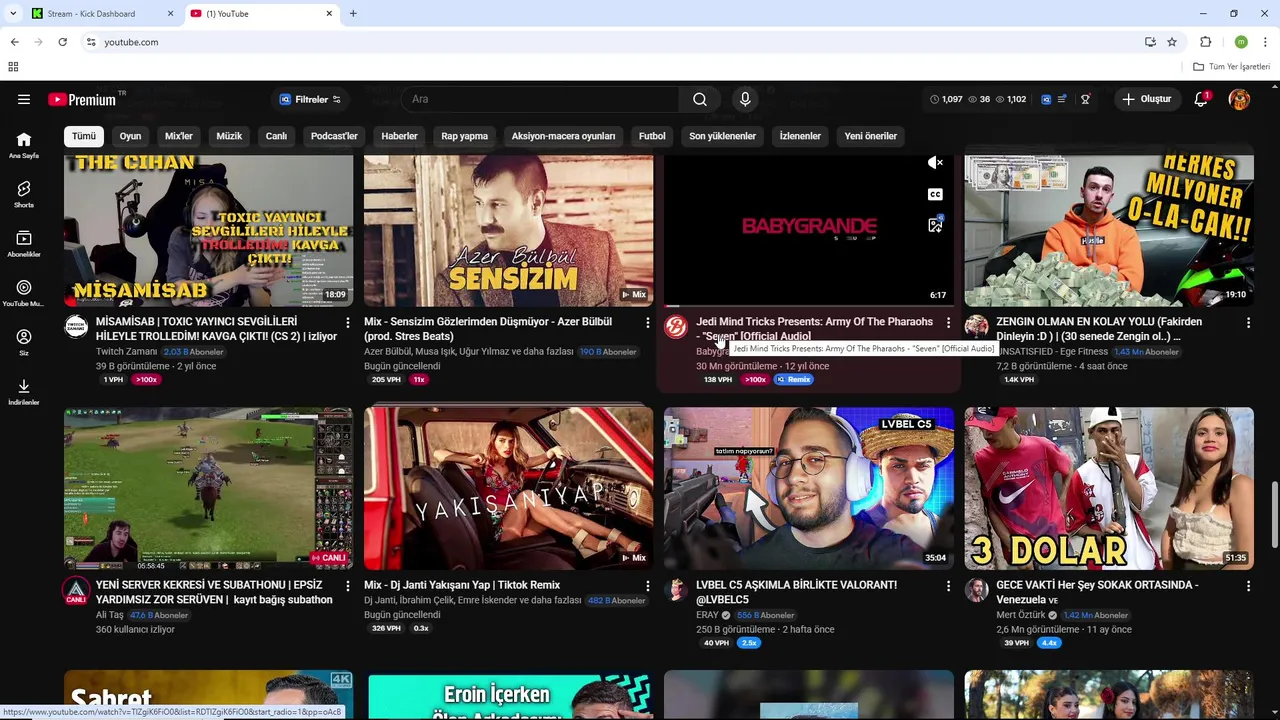1280x720 pixels.
Task: Open the YAKIŞANI YAP mix thumbnail
Action: [508, 488]
